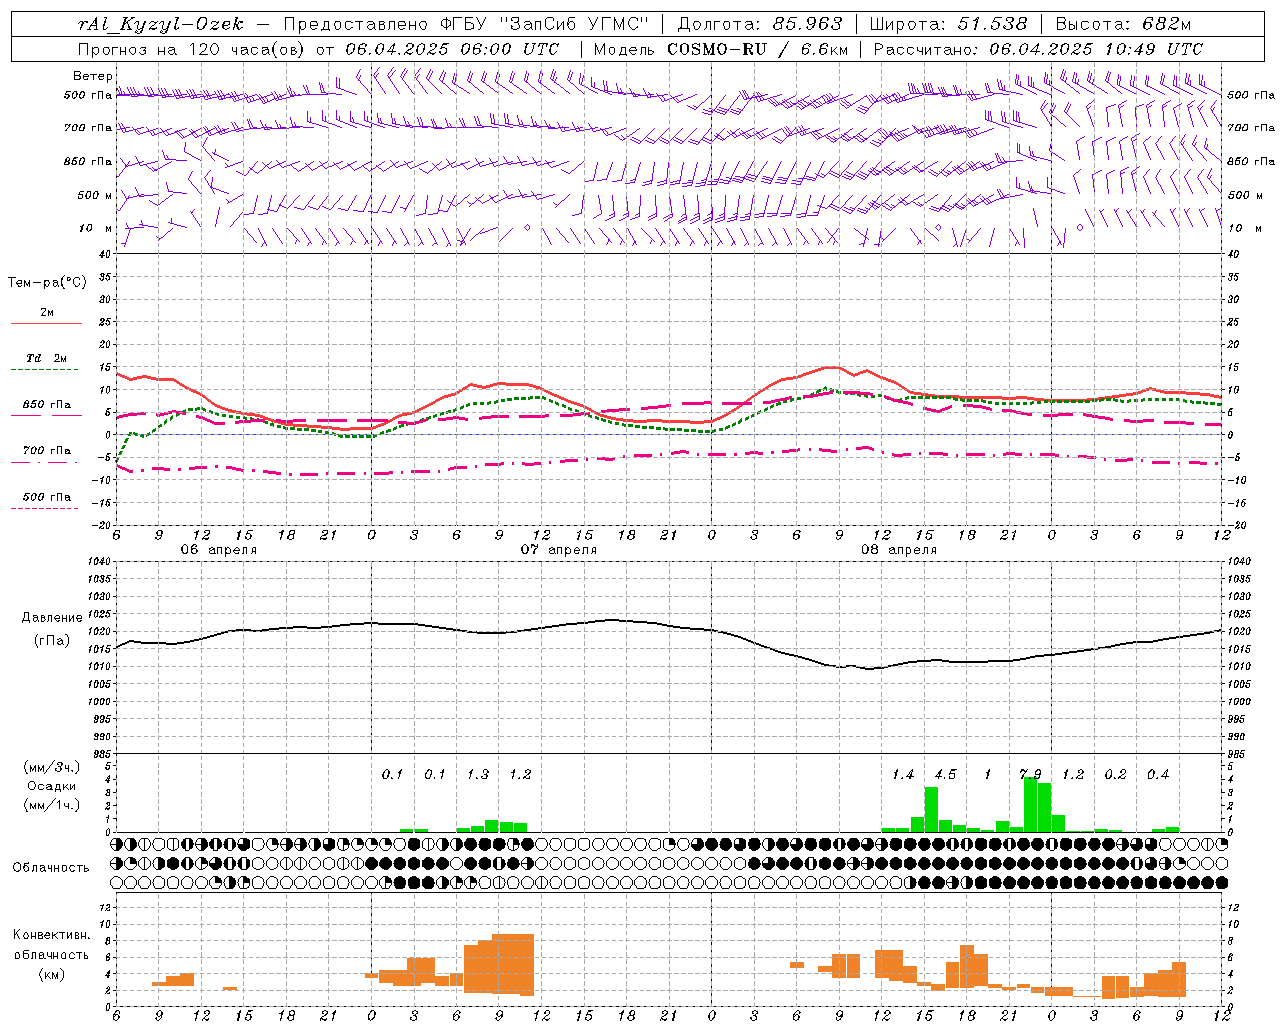1280x1024 pixels.
Task: Click the longitude value 85.963
Action: pyautogui.click(x=808, y=24)
